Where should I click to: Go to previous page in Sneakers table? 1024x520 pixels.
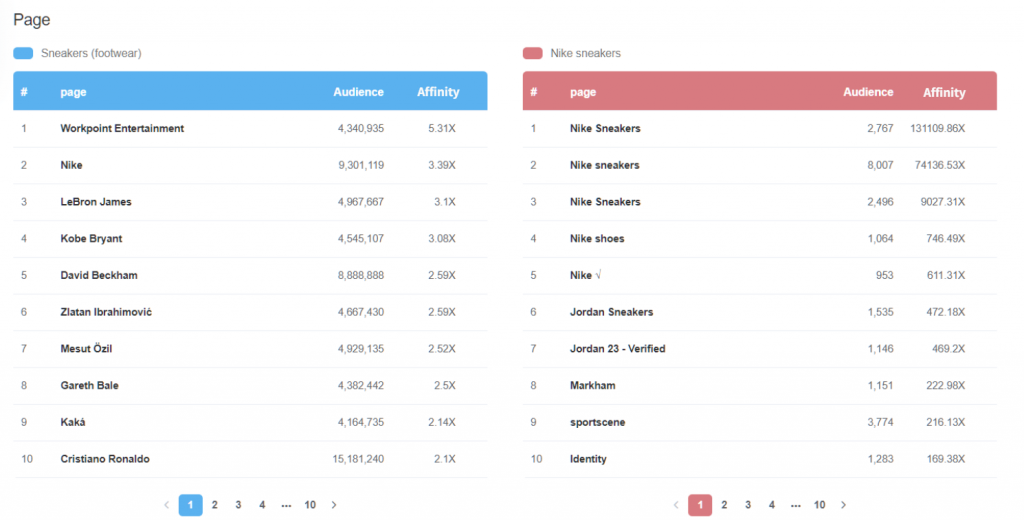167,504
